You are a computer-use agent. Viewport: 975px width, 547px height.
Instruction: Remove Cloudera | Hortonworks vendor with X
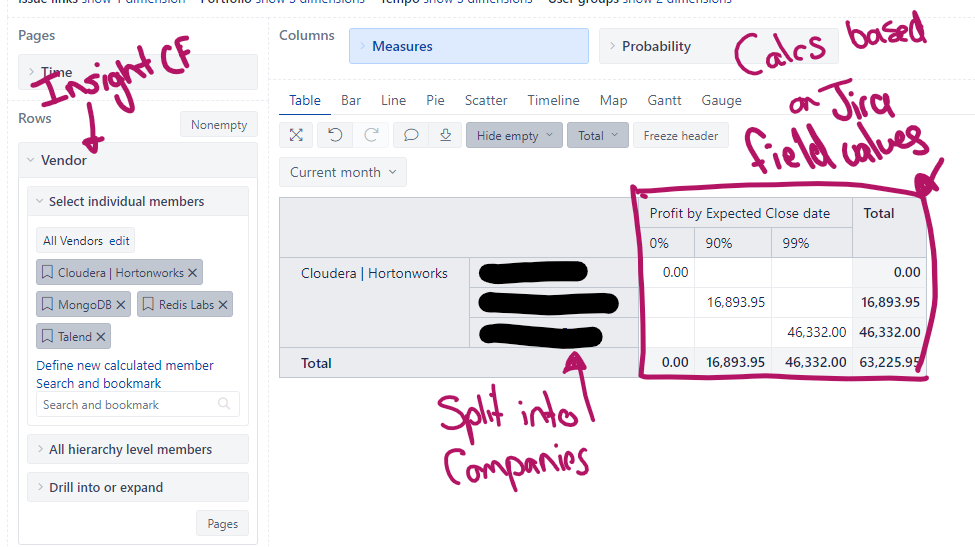coord(192,273)
